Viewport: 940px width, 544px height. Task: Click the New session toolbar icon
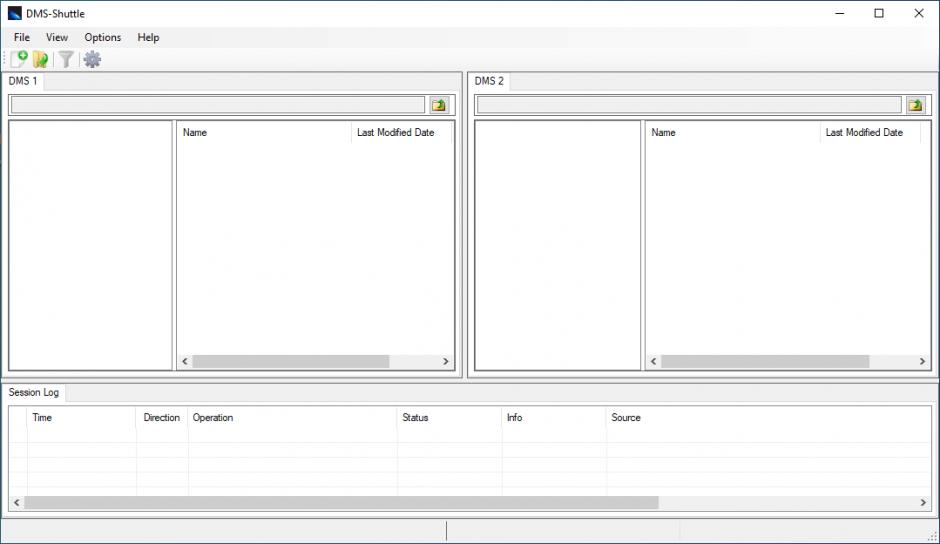[19, 60]
